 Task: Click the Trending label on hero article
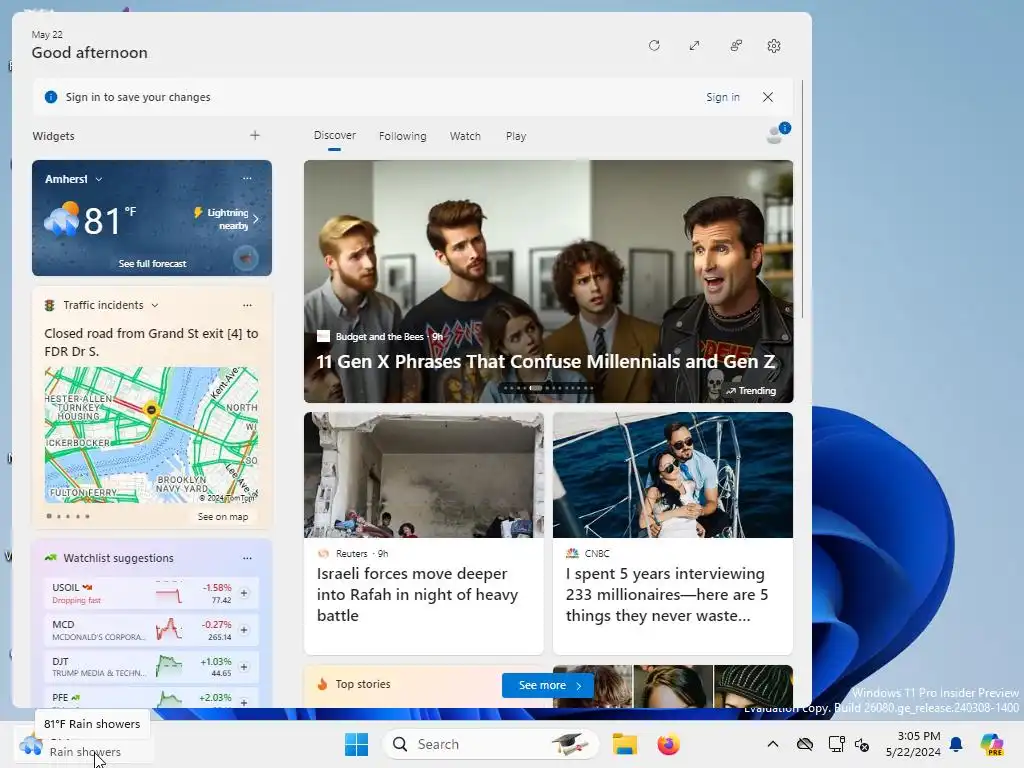pos(750,391)
